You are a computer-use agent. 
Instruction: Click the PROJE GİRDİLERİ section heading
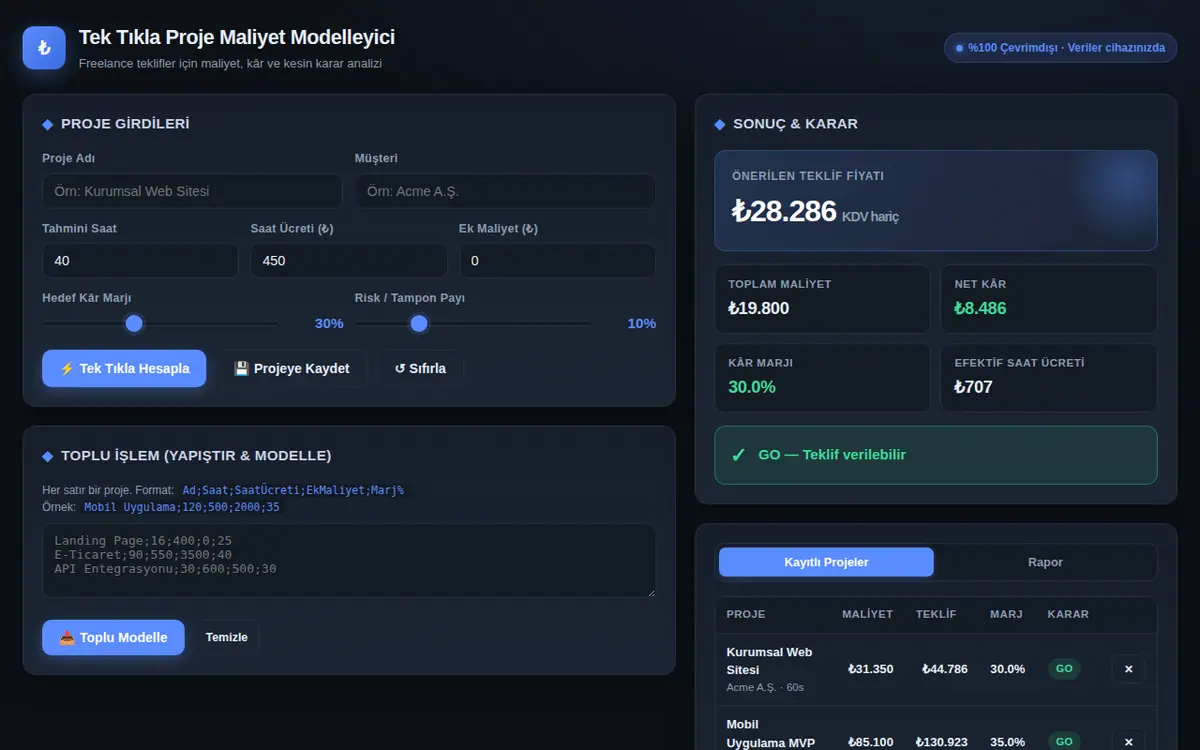125,124
